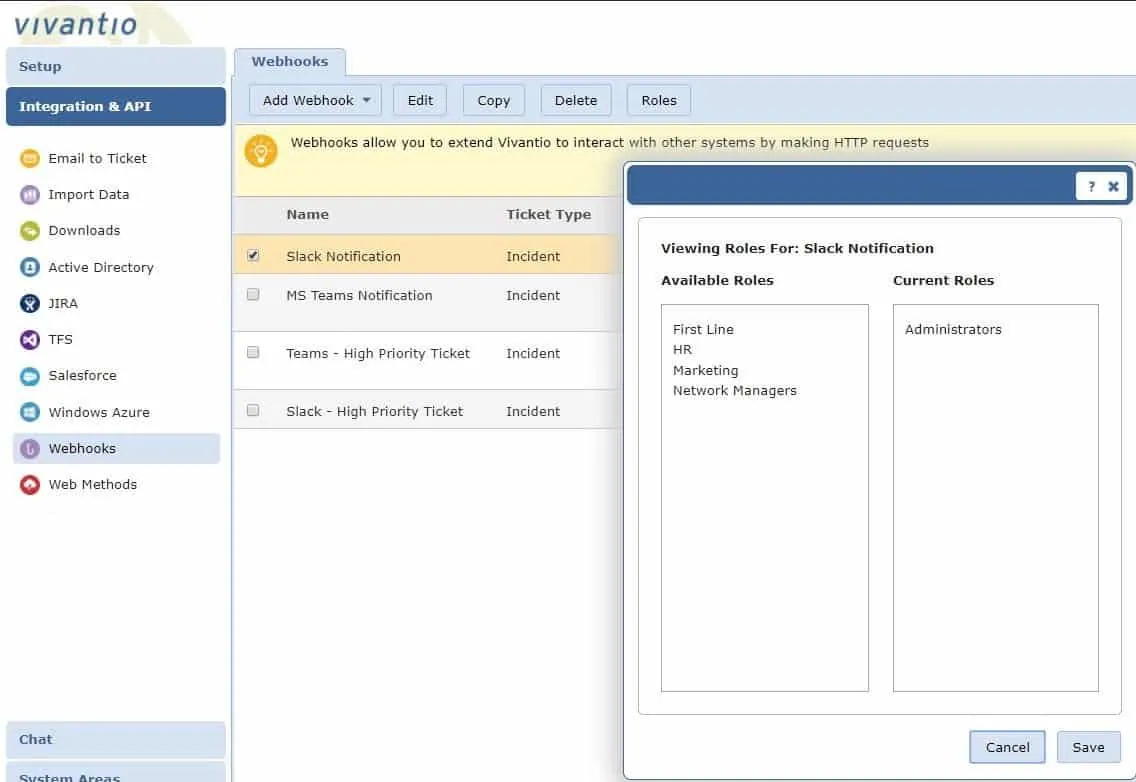This screenshot has width=1136, height=782.
Task: Click the Name column header
Action: point(307,215)
